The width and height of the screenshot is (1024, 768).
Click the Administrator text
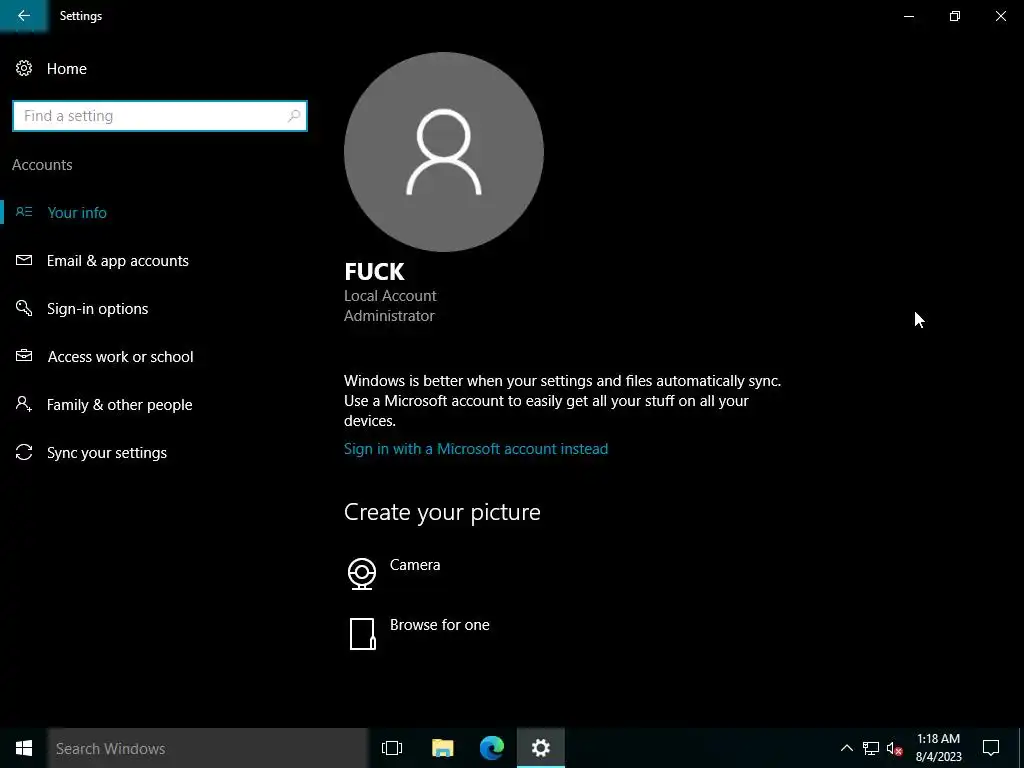pos(389,316)
